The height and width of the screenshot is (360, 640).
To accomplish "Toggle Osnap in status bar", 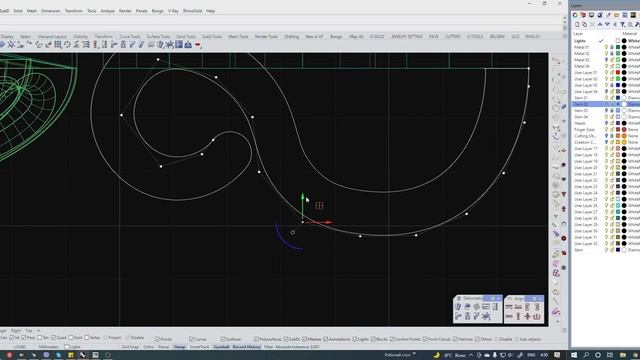I will click(x=179, y=347).
